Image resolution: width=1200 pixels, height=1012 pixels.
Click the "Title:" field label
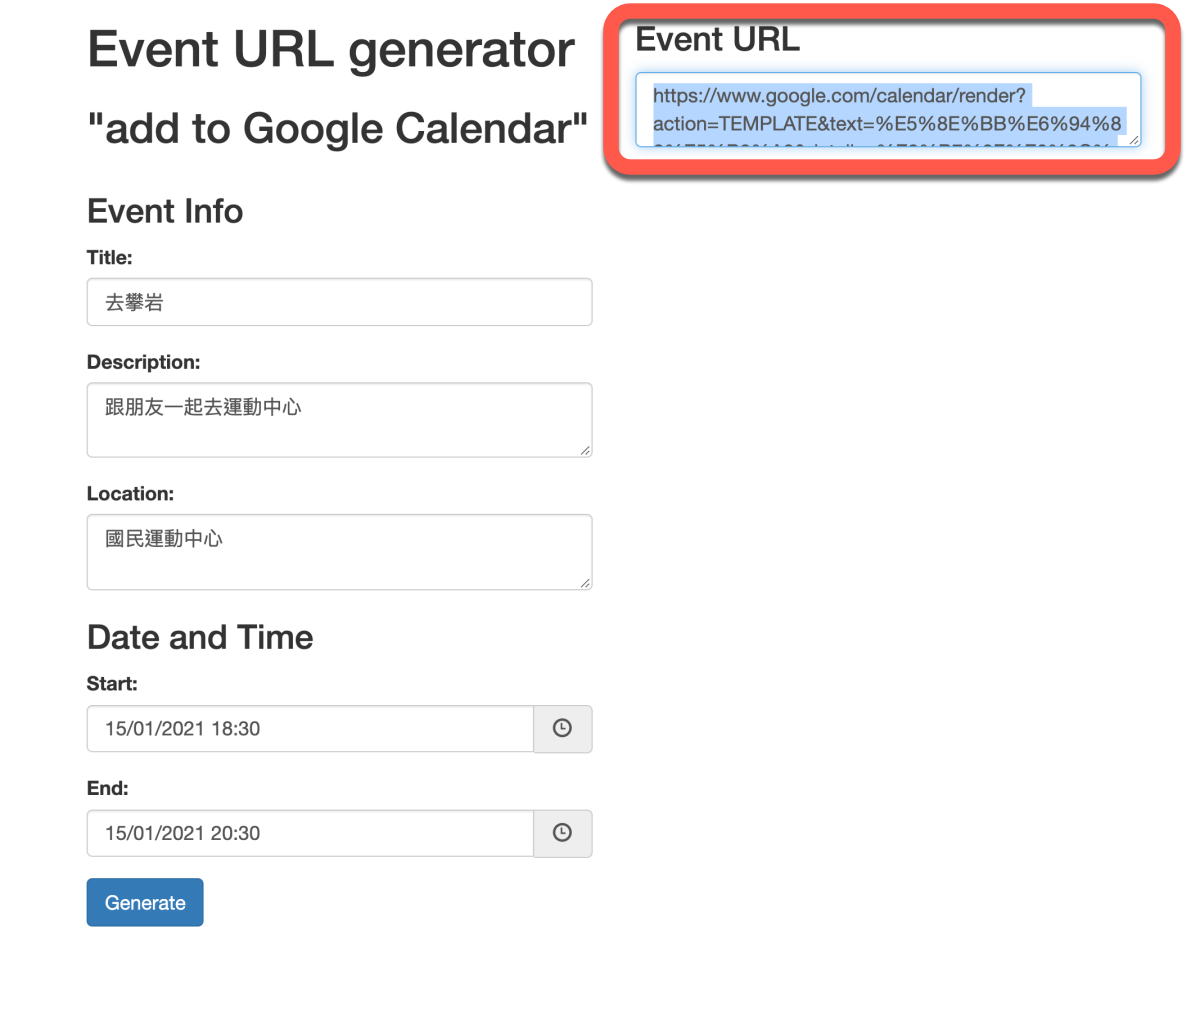(x=109, y=258)
